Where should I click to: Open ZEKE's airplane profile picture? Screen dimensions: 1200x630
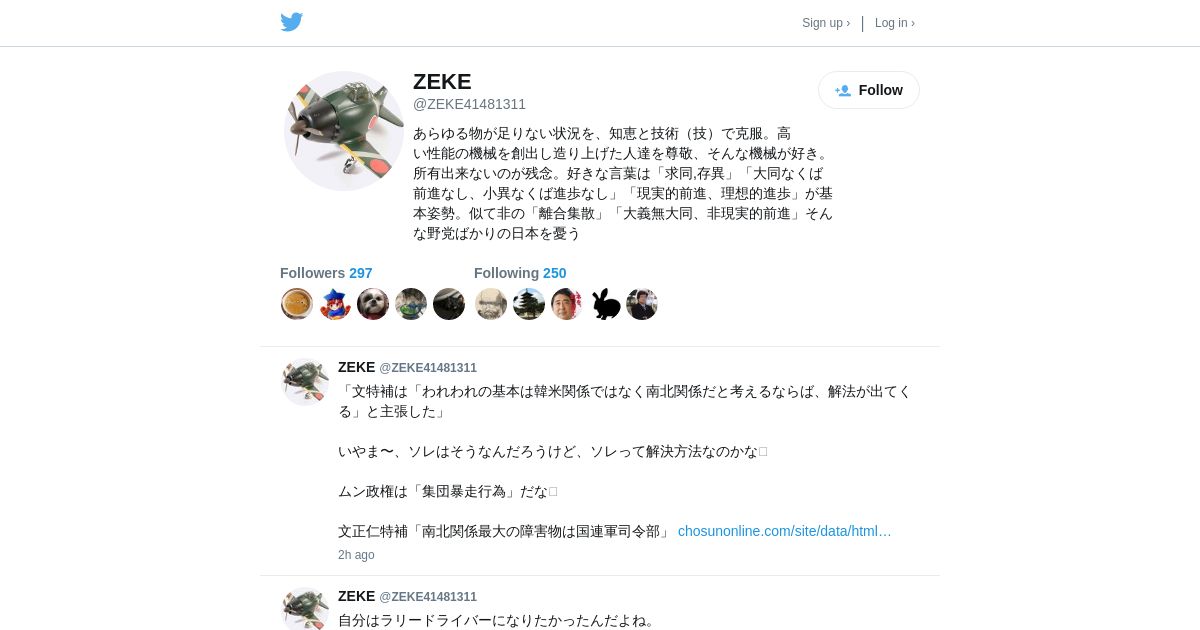pyautogui.click(x=344, y=131)
